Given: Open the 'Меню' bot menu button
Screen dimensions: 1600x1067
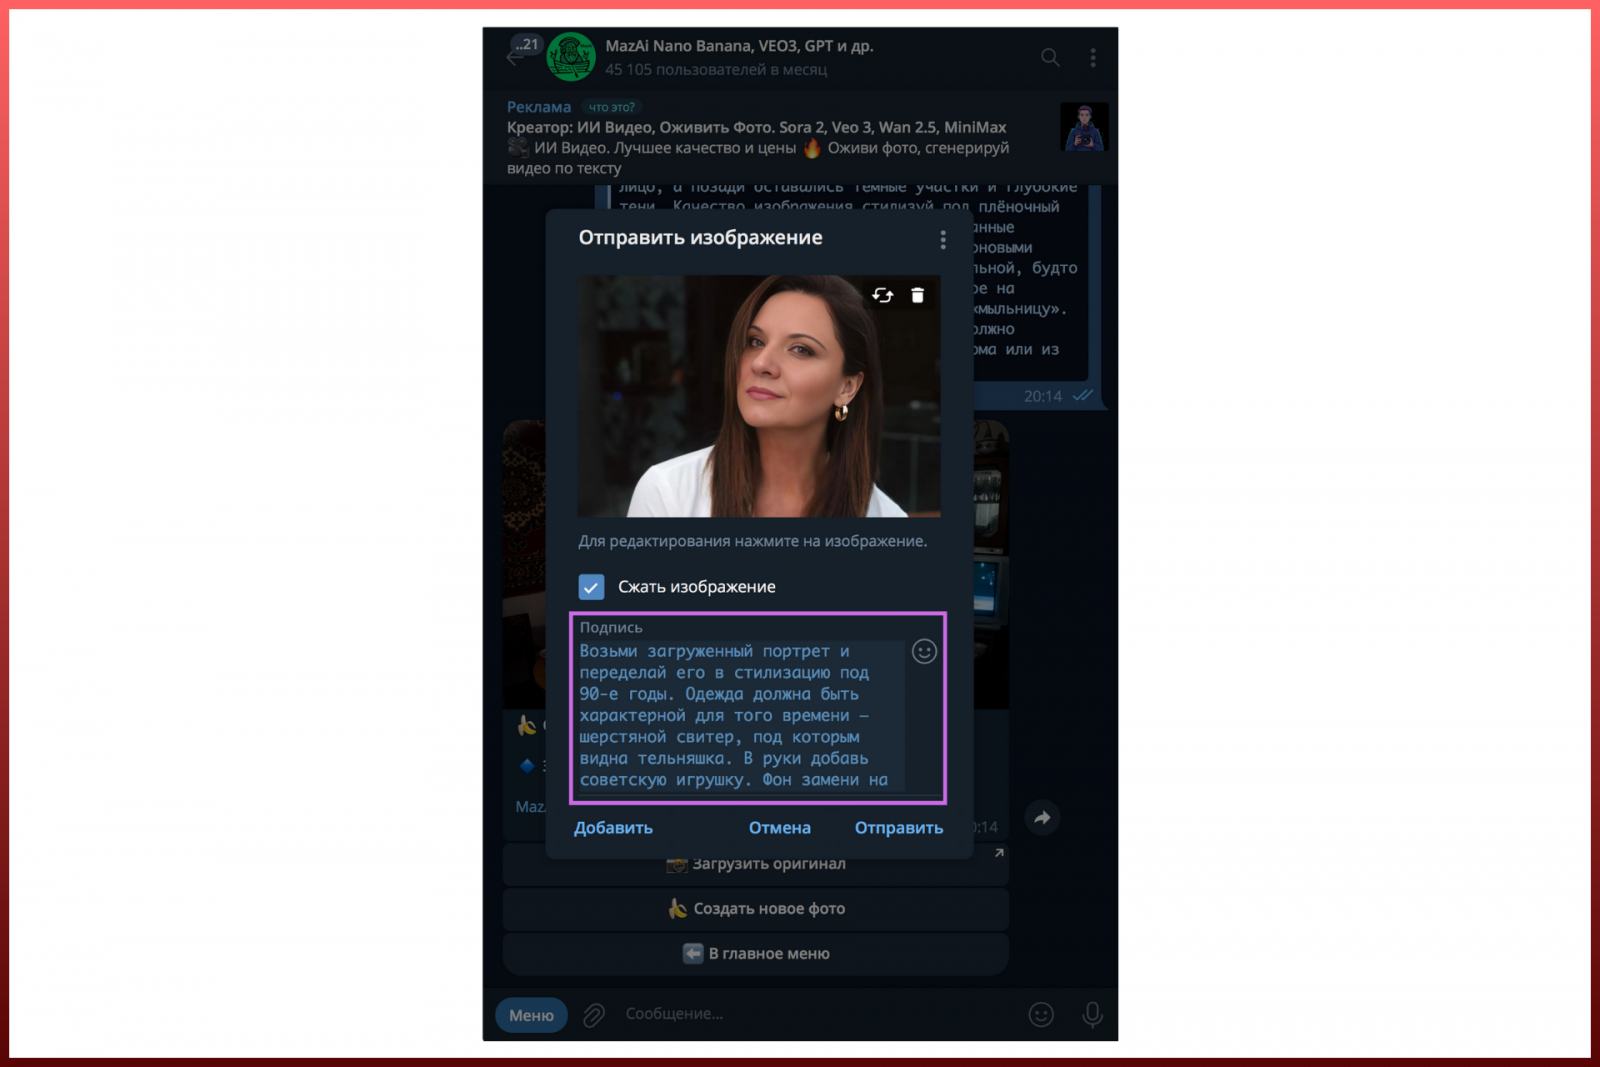Looking at the screenshot, I should [x=531, y=1015].
